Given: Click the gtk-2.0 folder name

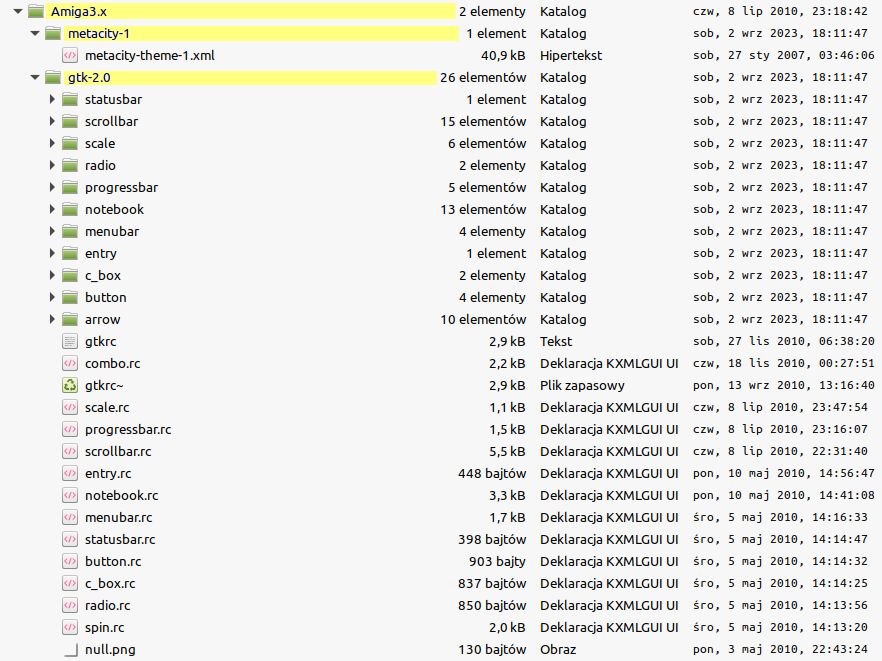Looking at the screenshot, I should tap(89, 77).
